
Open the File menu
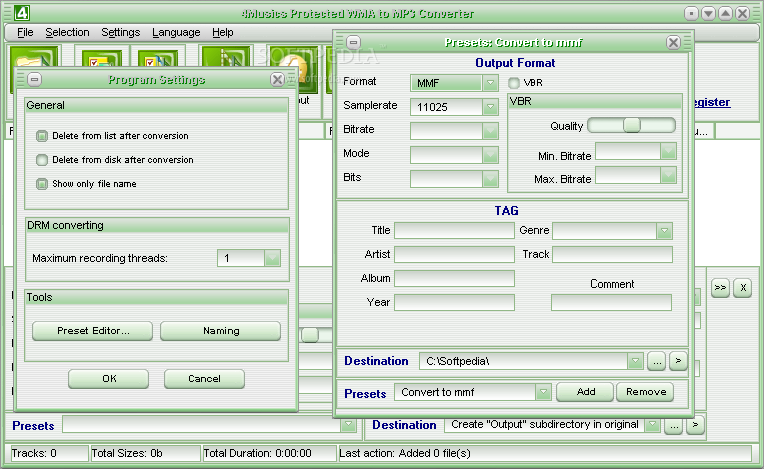pyautogui.click(x=25, y=33)
